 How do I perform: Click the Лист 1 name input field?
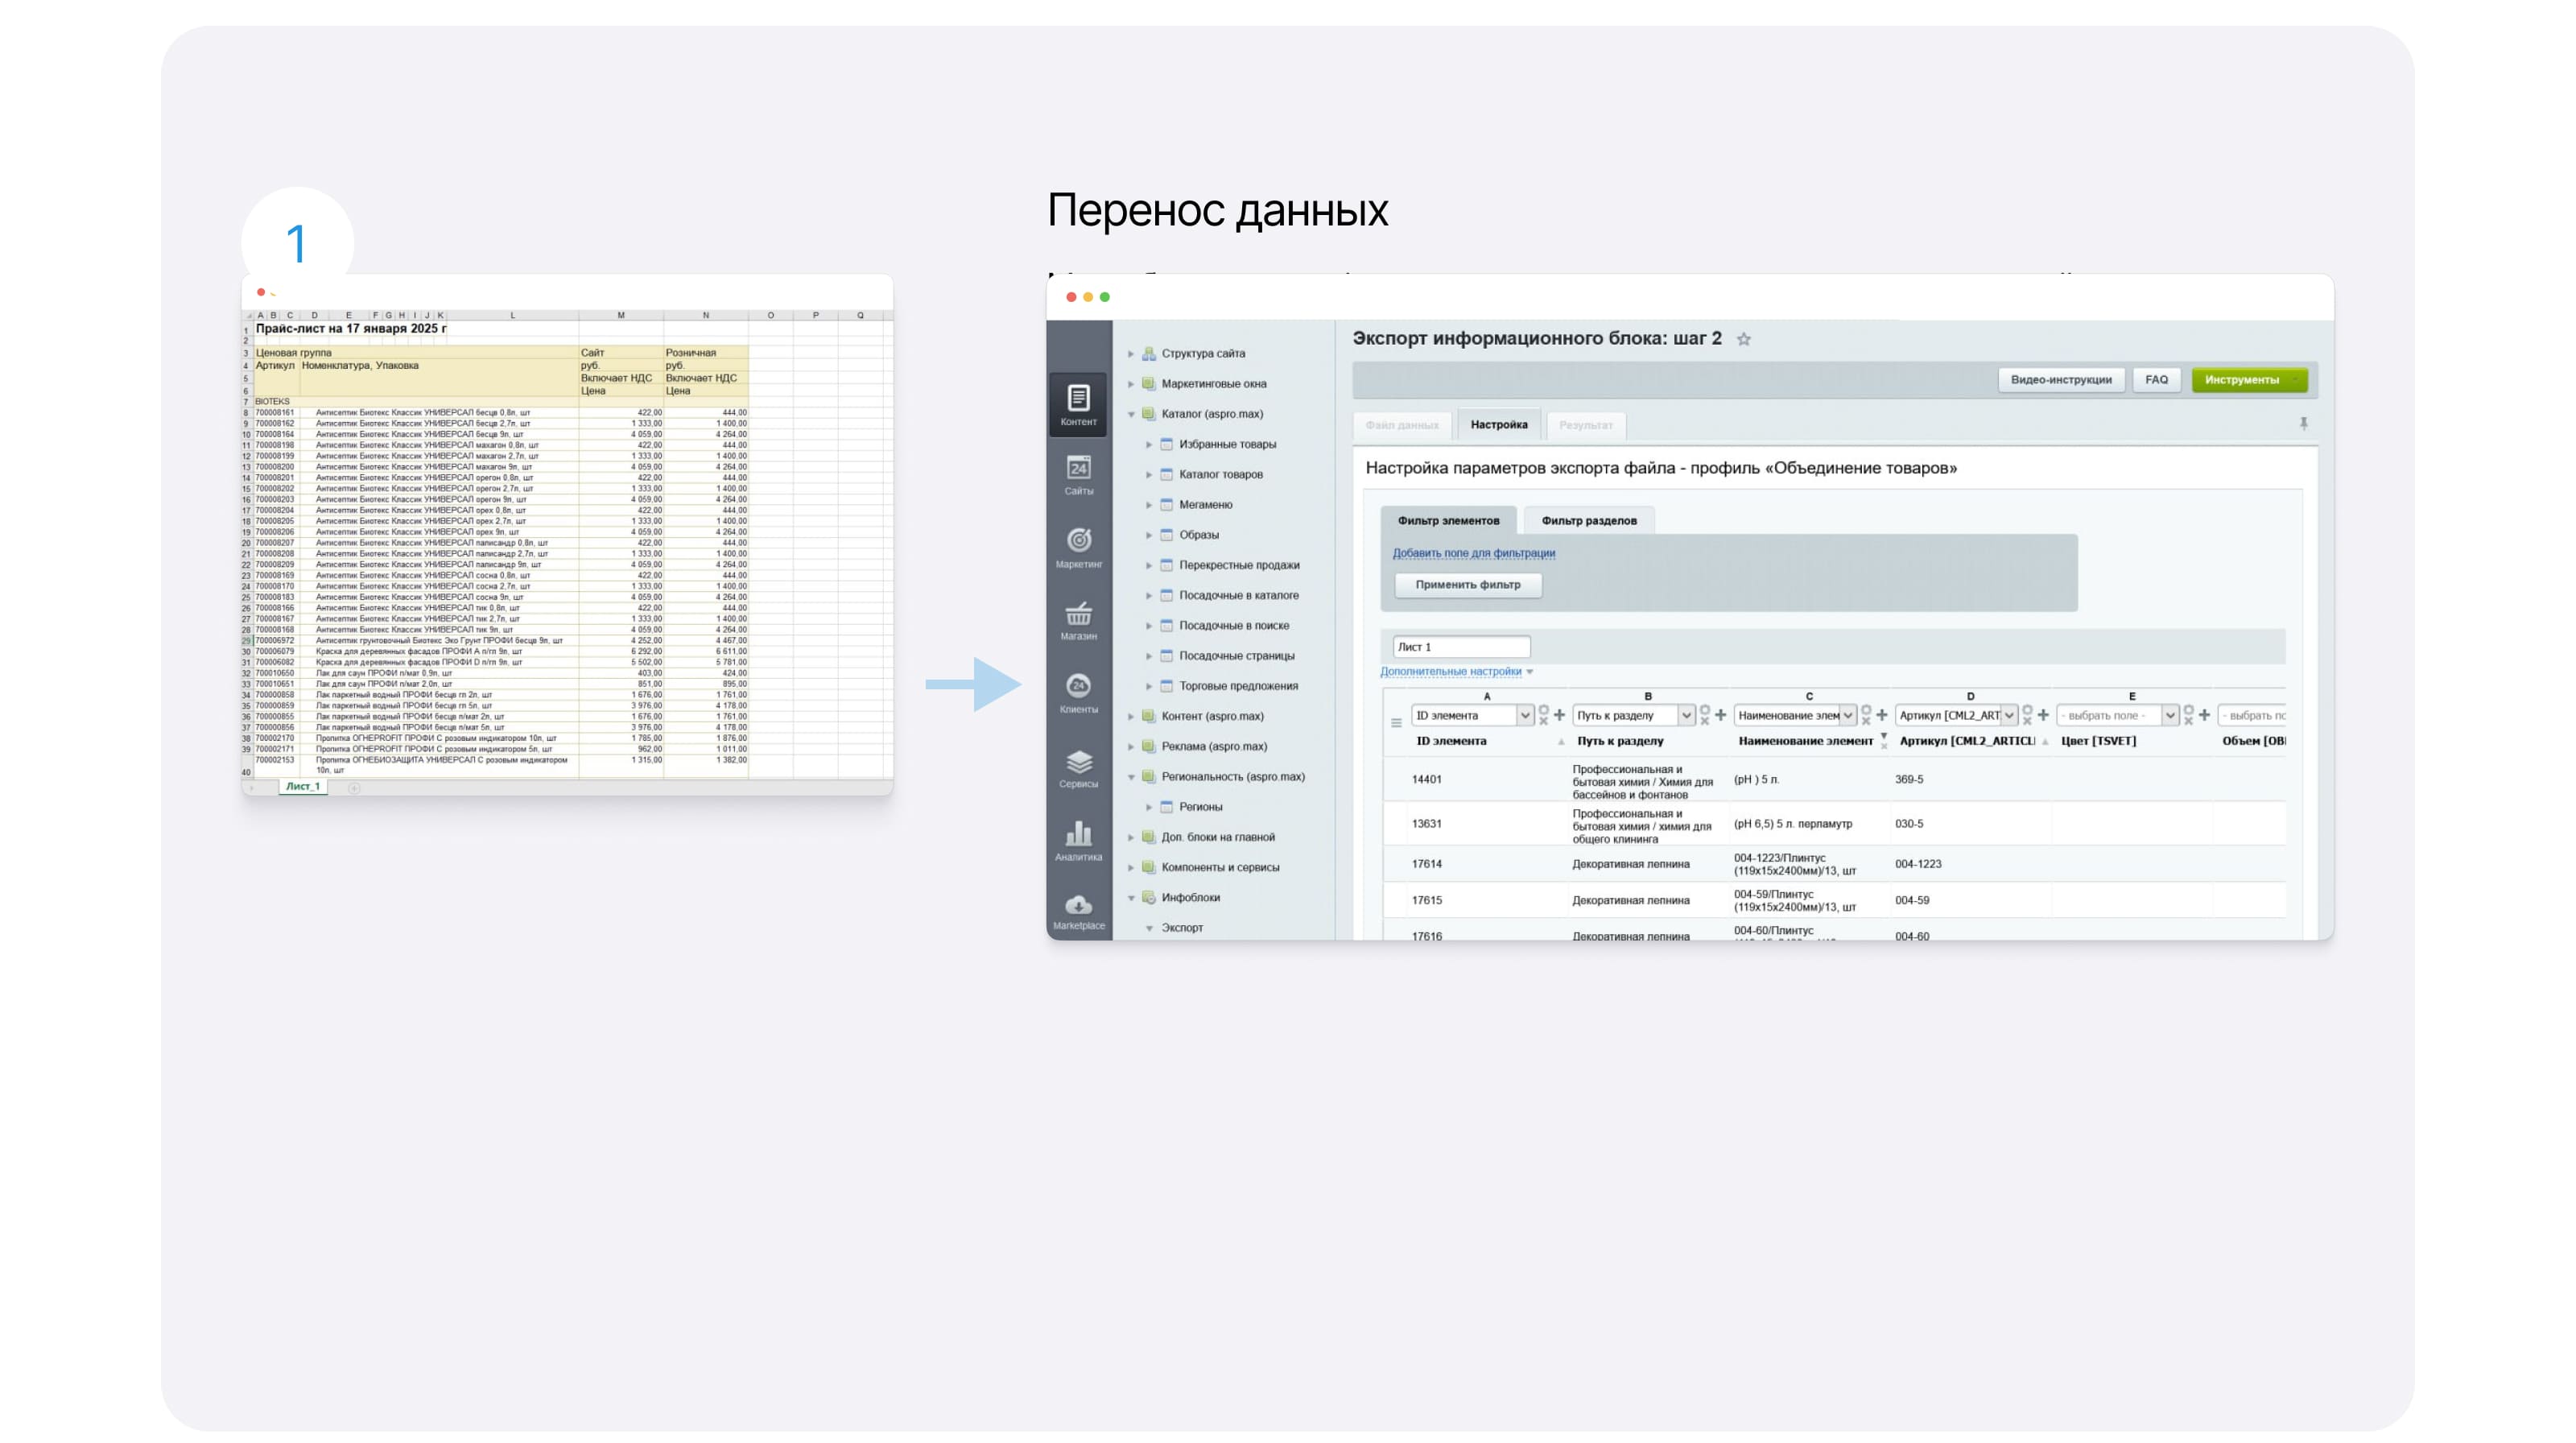pyautogui.click(x=1460, y=647)
